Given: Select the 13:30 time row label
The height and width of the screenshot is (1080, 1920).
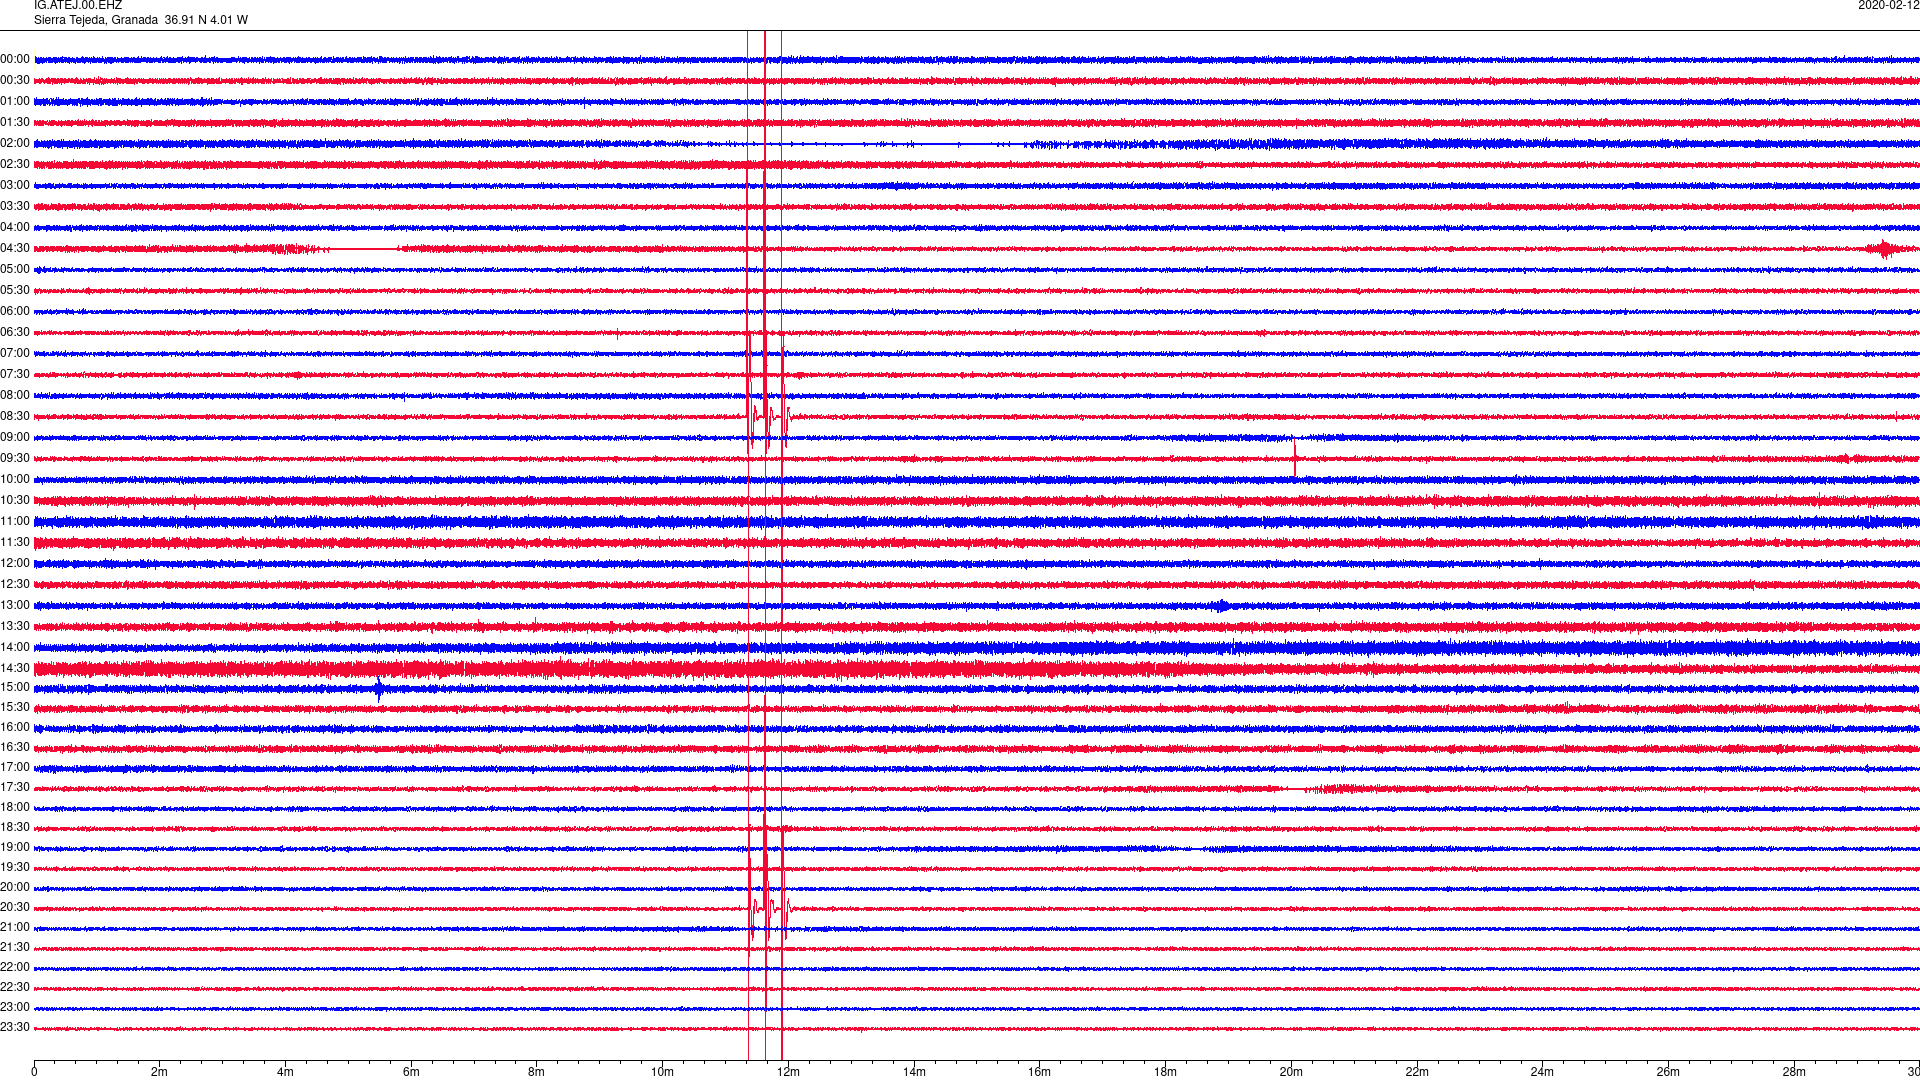Looking at the screenshot, I should (15, 626).
